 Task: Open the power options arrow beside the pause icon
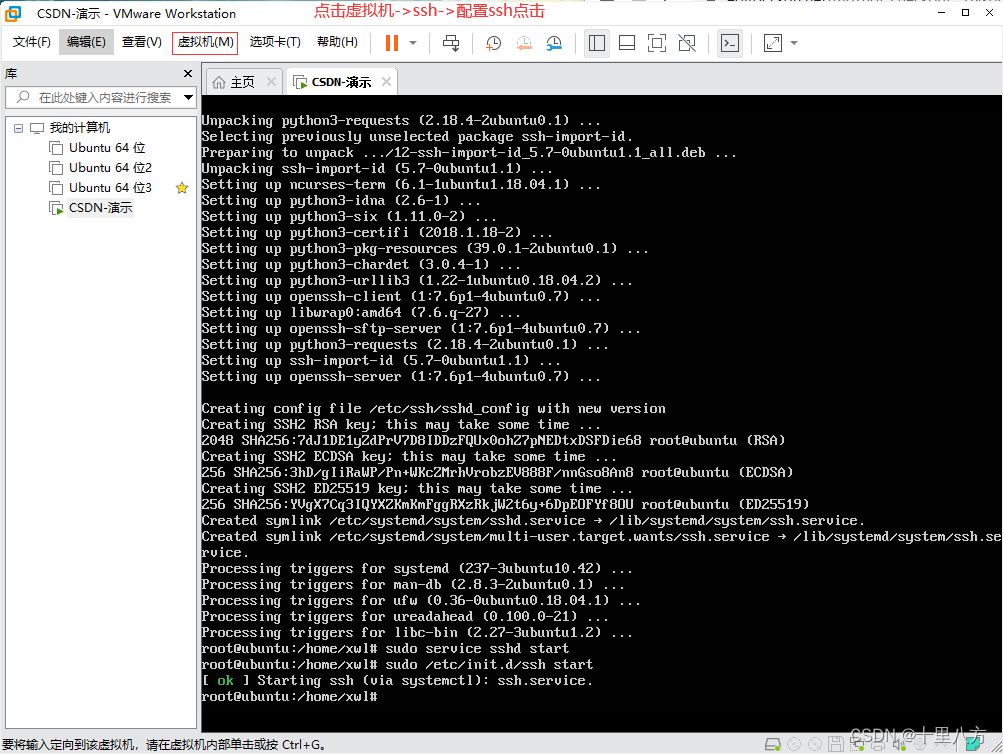pyautogui.click(x=413, y=43)
